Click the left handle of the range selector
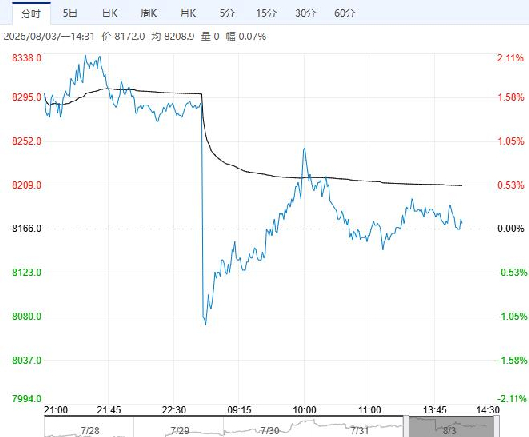 click(407, 427)
